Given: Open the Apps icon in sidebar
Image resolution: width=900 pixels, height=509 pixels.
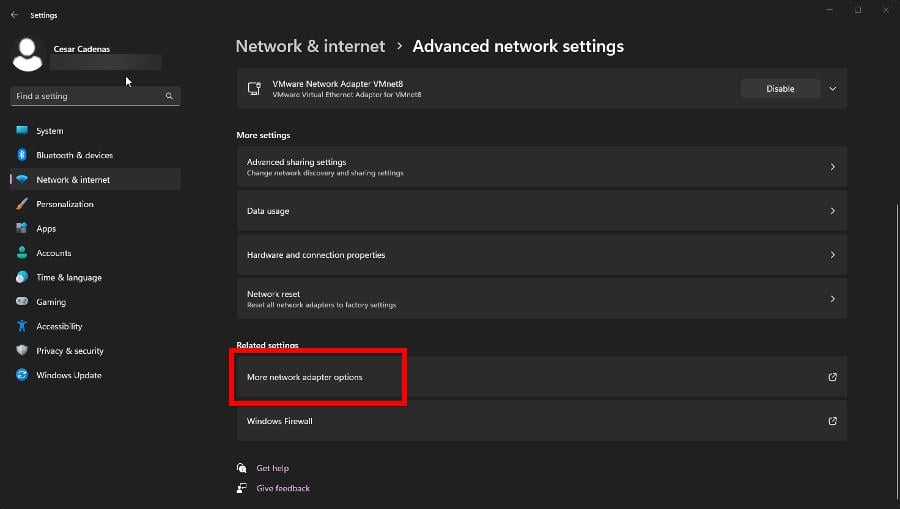Looking at the screenshot, I should coord(22,229).
